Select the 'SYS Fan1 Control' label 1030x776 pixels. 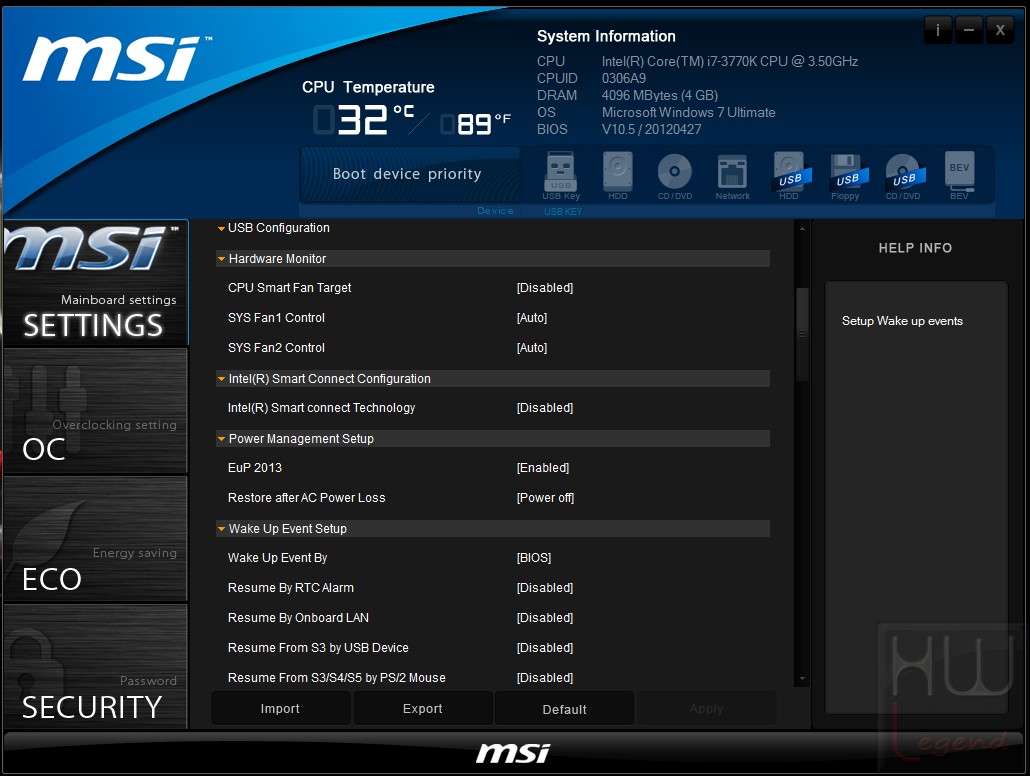[x=277, y=318]
